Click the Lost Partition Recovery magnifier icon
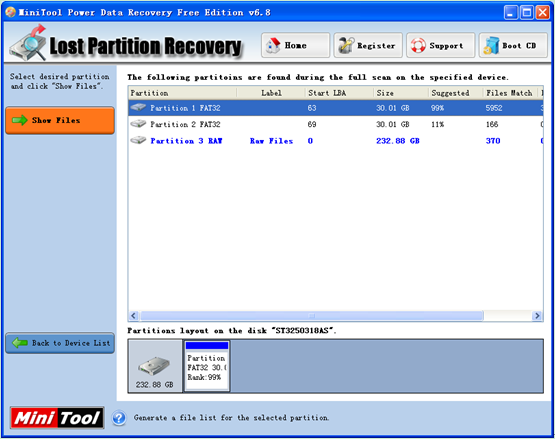Image resolution: width=555 pixels, height=439 pixels. 28,43
